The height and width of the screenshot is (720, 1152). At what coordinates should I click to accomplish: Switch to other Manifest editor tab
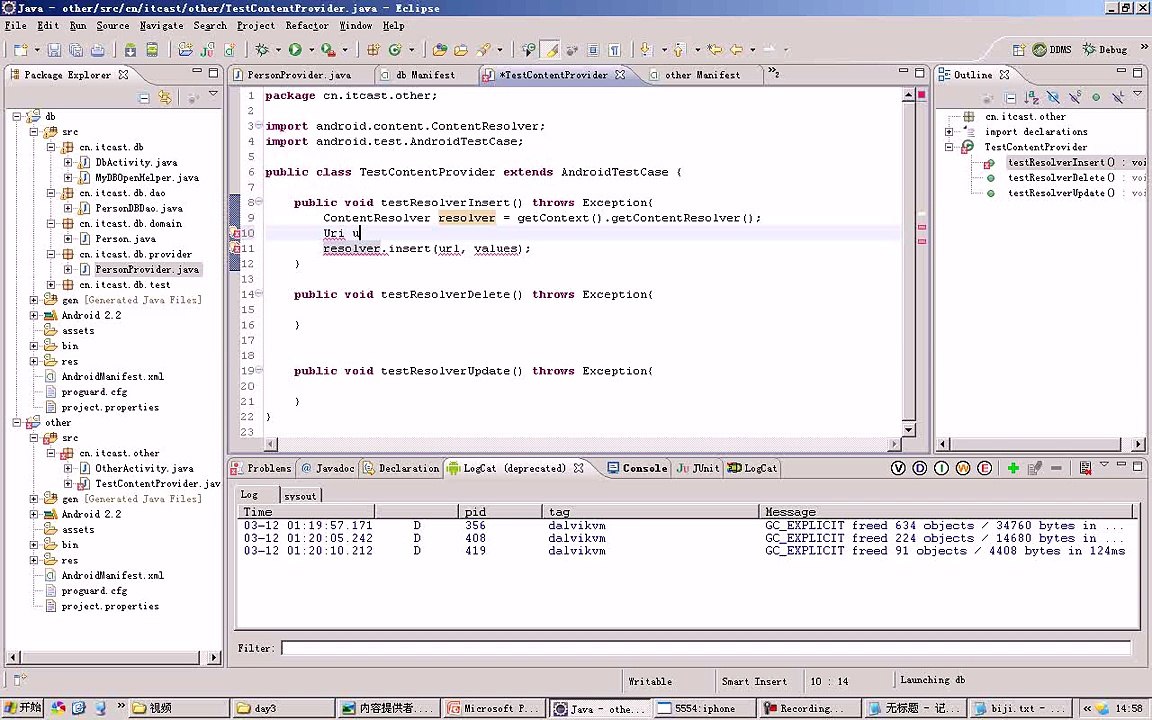click(x=702, y=75)
